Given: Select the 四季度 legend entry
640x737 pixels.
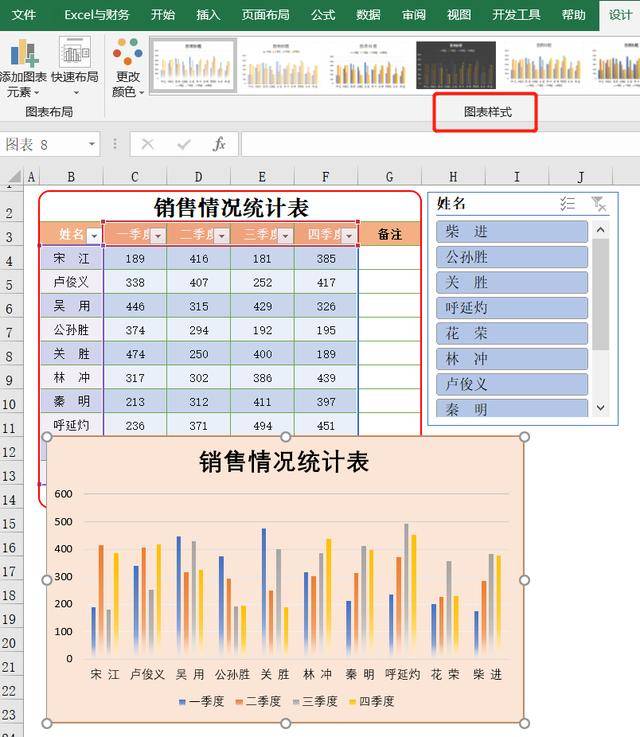Looking at the screenshot, I should pyautogui.click(x=372, y=701).
